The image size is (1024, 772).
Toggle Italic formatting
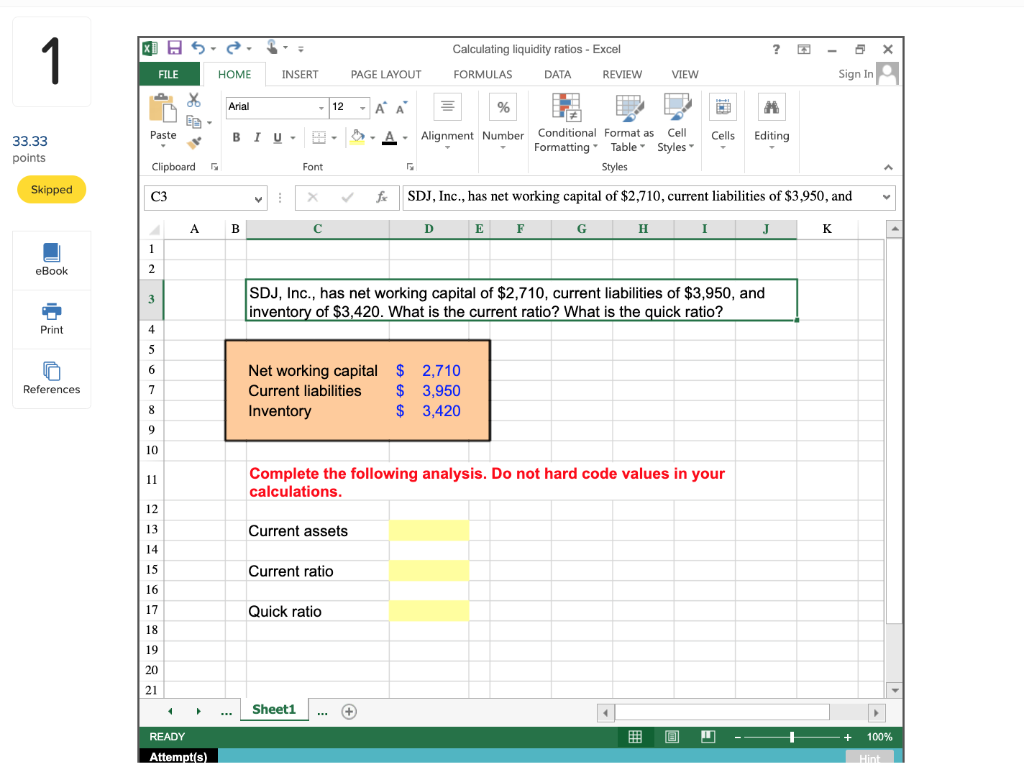257,137
